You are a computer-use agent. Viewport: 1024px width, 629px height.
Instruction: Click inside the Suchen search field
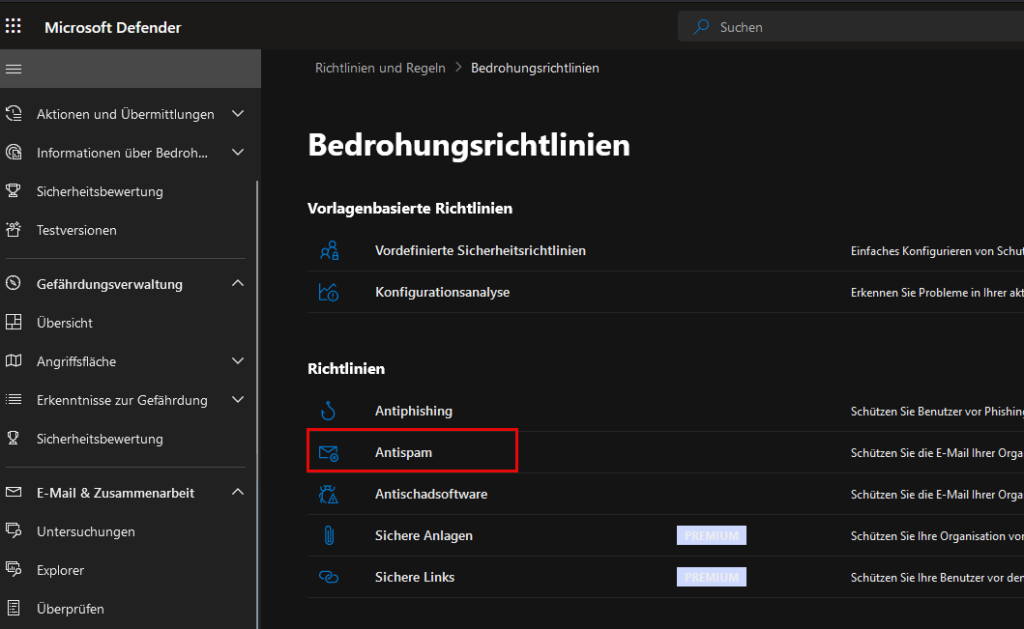pos(851,27)
